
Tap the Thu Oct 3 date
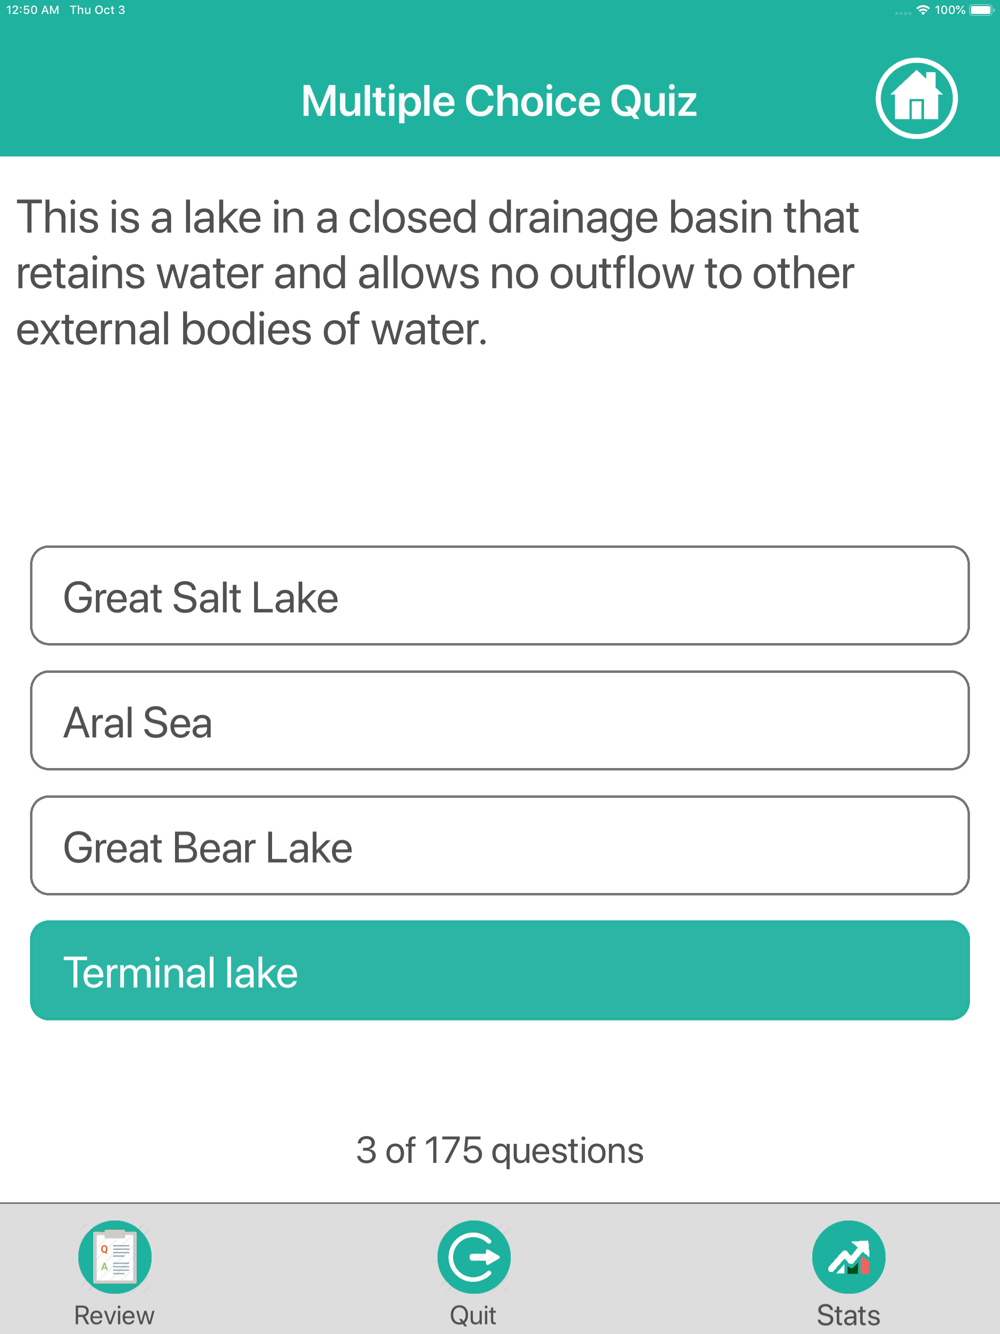pyautogui.click(x=97, y=10)
